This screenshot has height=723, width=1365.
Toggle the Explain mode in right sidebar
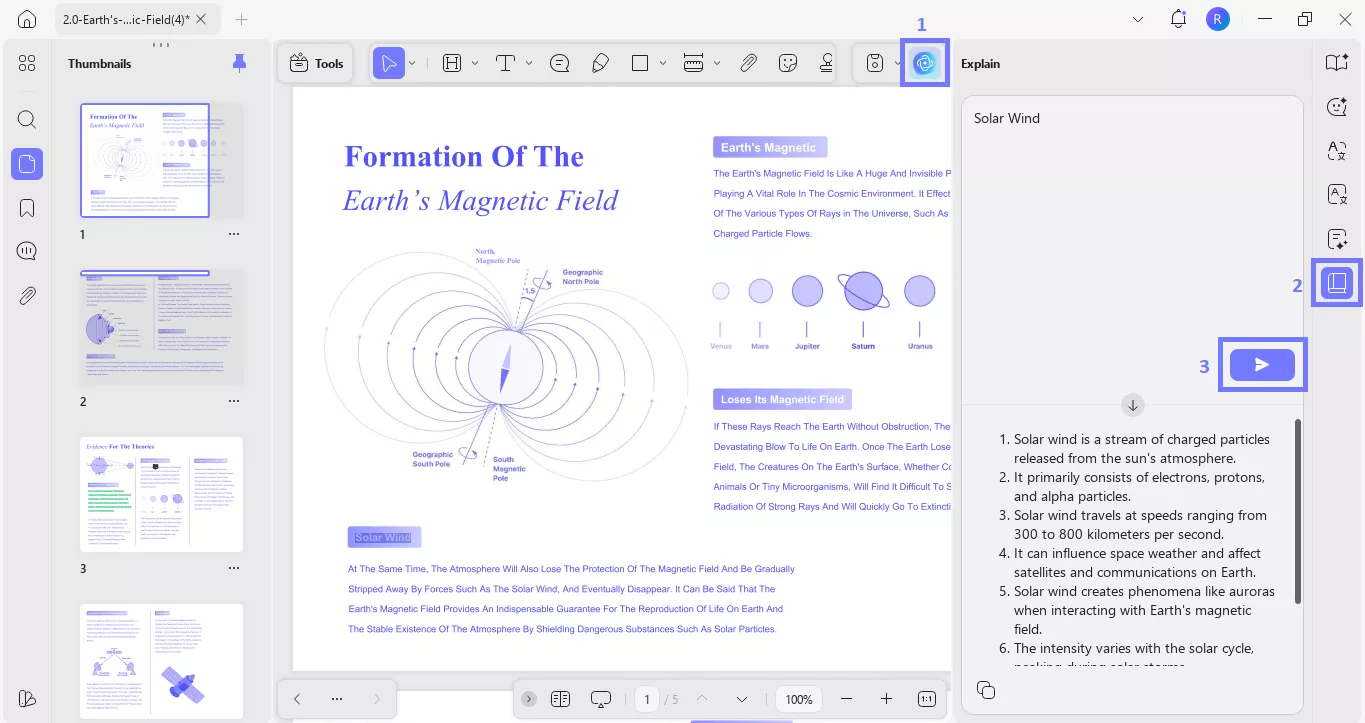tap(1336, 283)
